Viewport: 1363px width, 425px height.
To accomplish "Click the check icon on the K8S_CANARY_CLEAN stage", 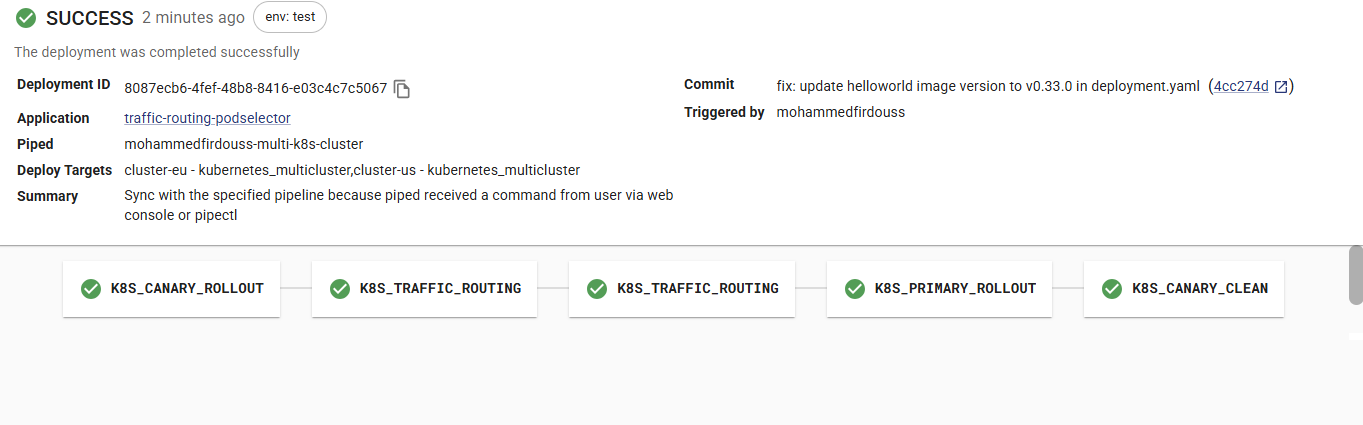I will click(x=1112, y=289).
